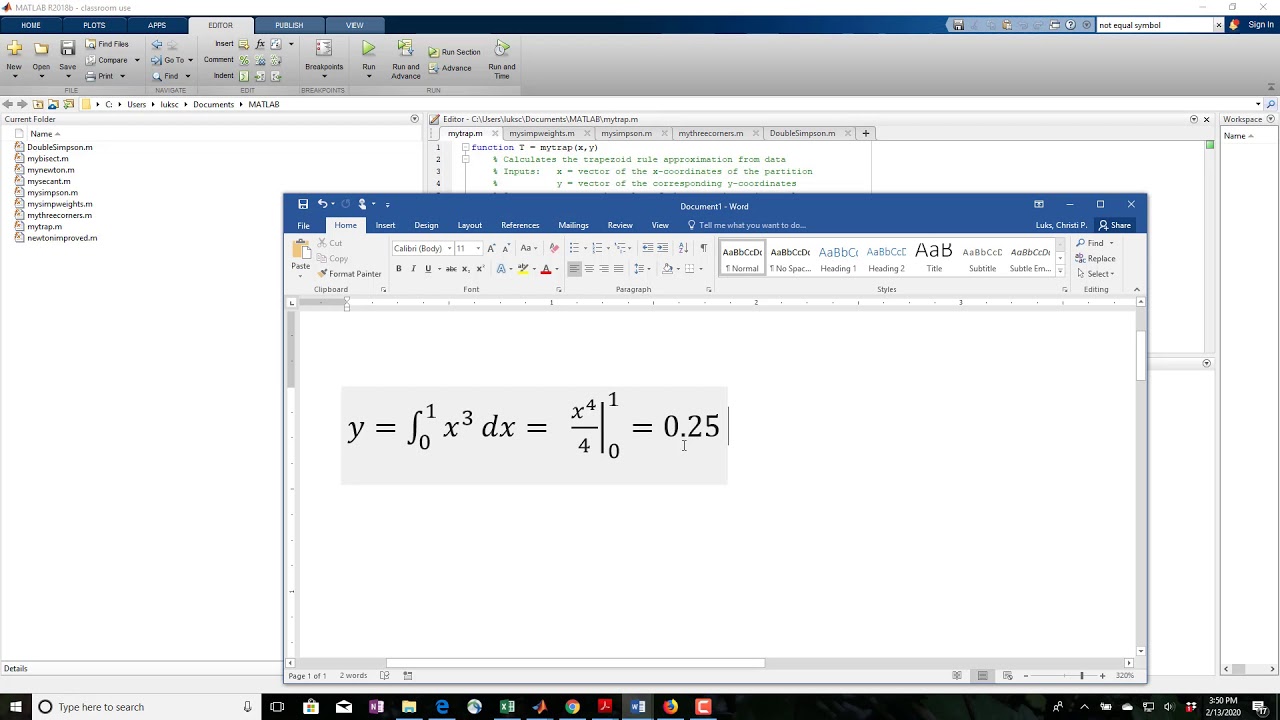Click the Undo icon in Word

point(322,204)
